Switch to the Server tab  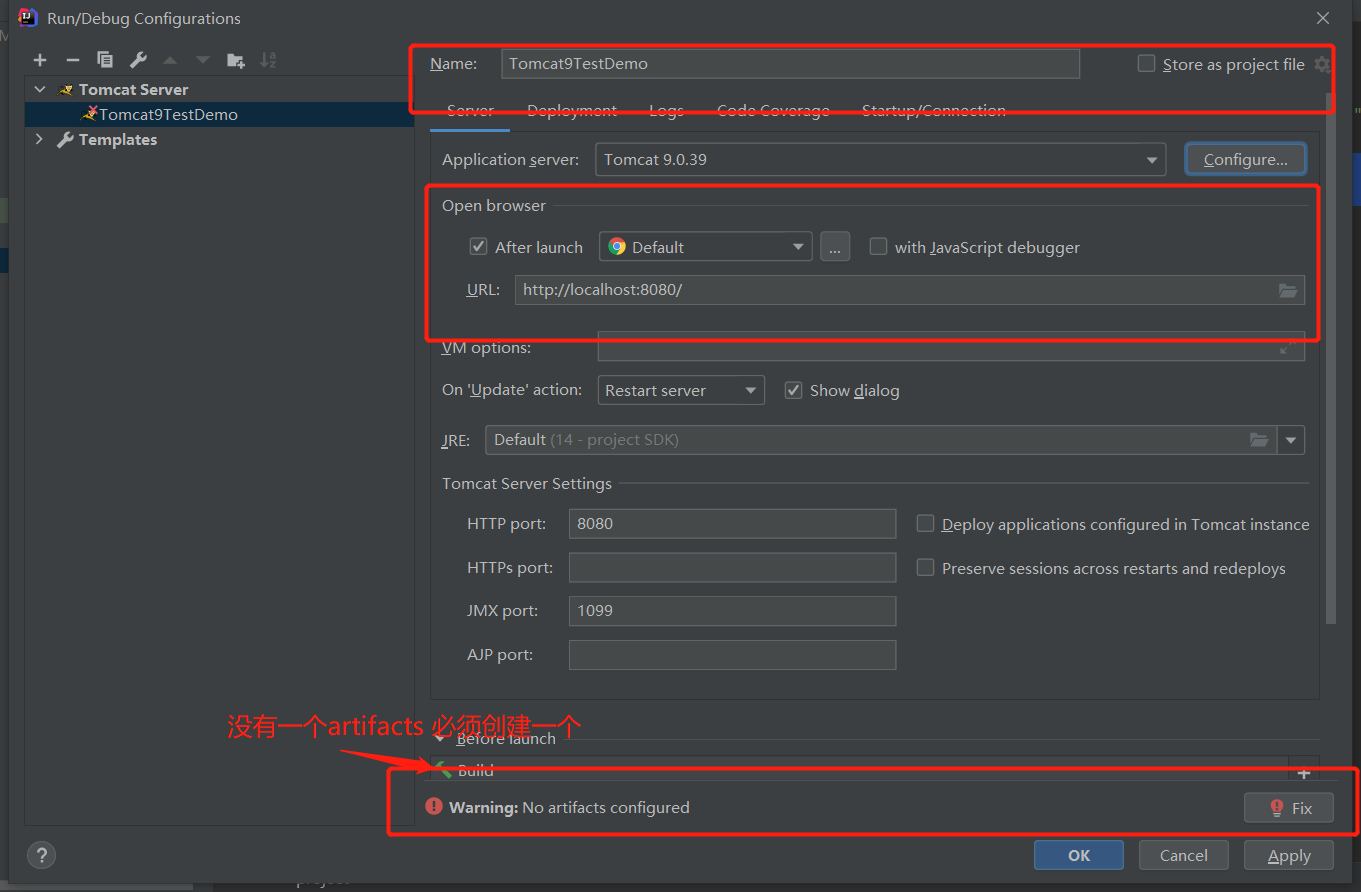tap(470, 110)
